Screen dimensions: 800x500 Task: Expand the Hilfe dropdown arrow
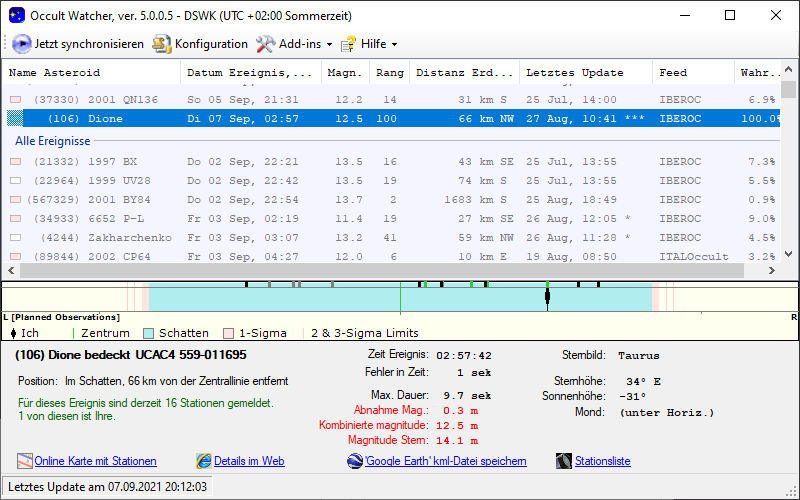click(394, 45)
